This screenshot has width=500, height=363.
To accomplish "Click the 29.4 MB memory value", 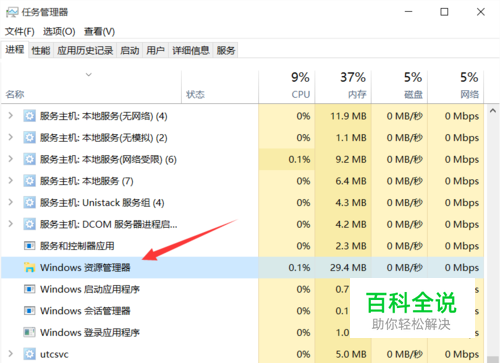I will 348,268.
